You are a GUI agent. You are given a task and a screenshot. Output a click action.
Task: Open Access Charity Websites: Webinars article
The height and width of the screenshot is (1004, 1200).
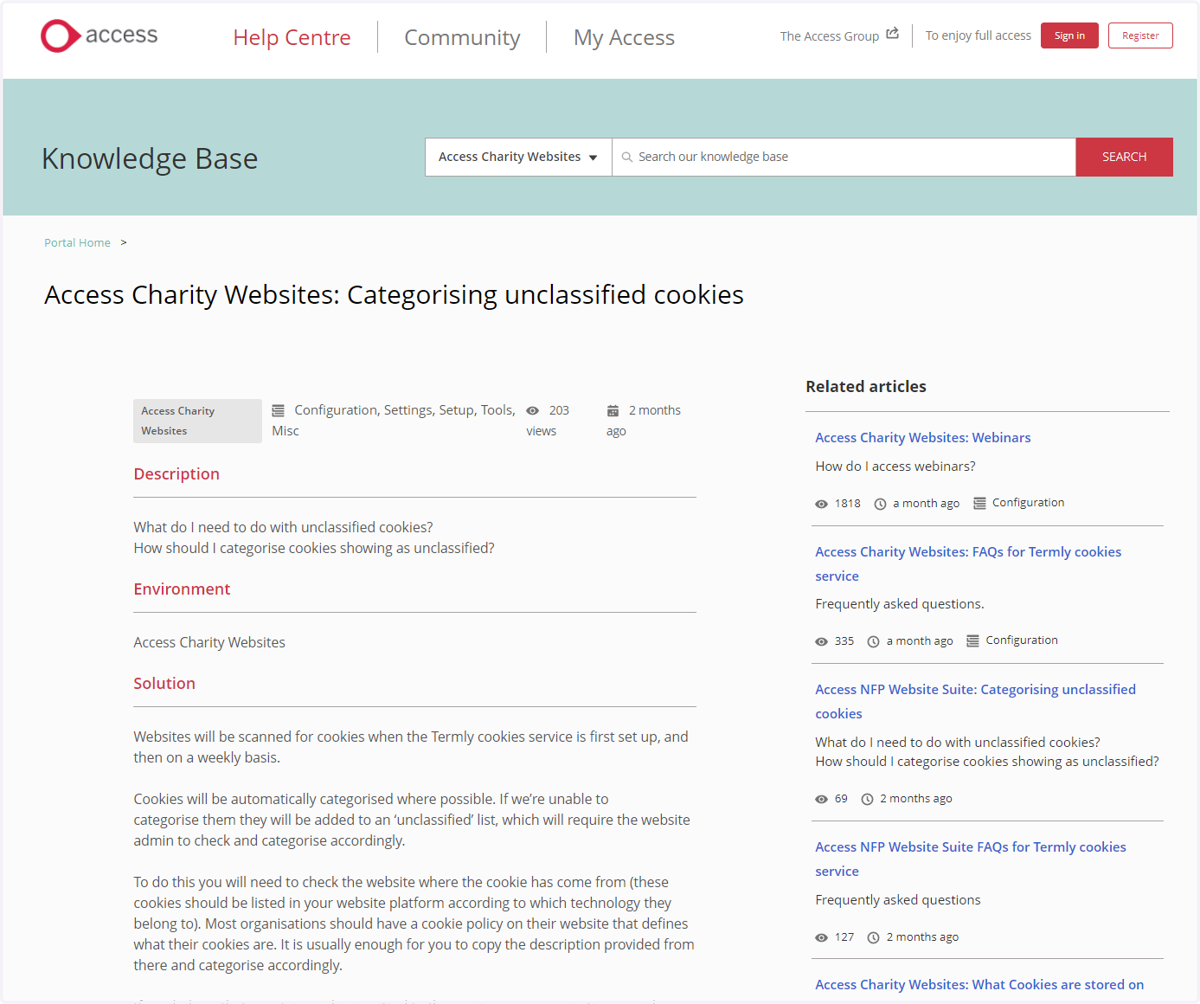point(923,438)
